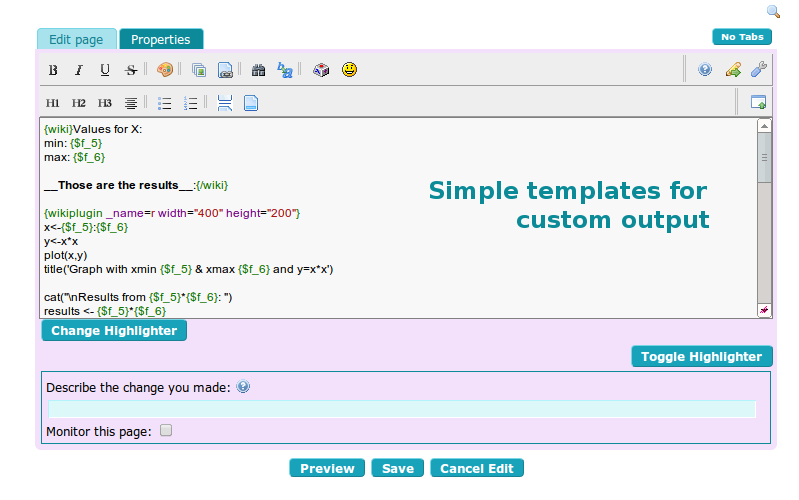
Task: Insert a smiley using the smiley icon
Action: [x=349, y=70]
